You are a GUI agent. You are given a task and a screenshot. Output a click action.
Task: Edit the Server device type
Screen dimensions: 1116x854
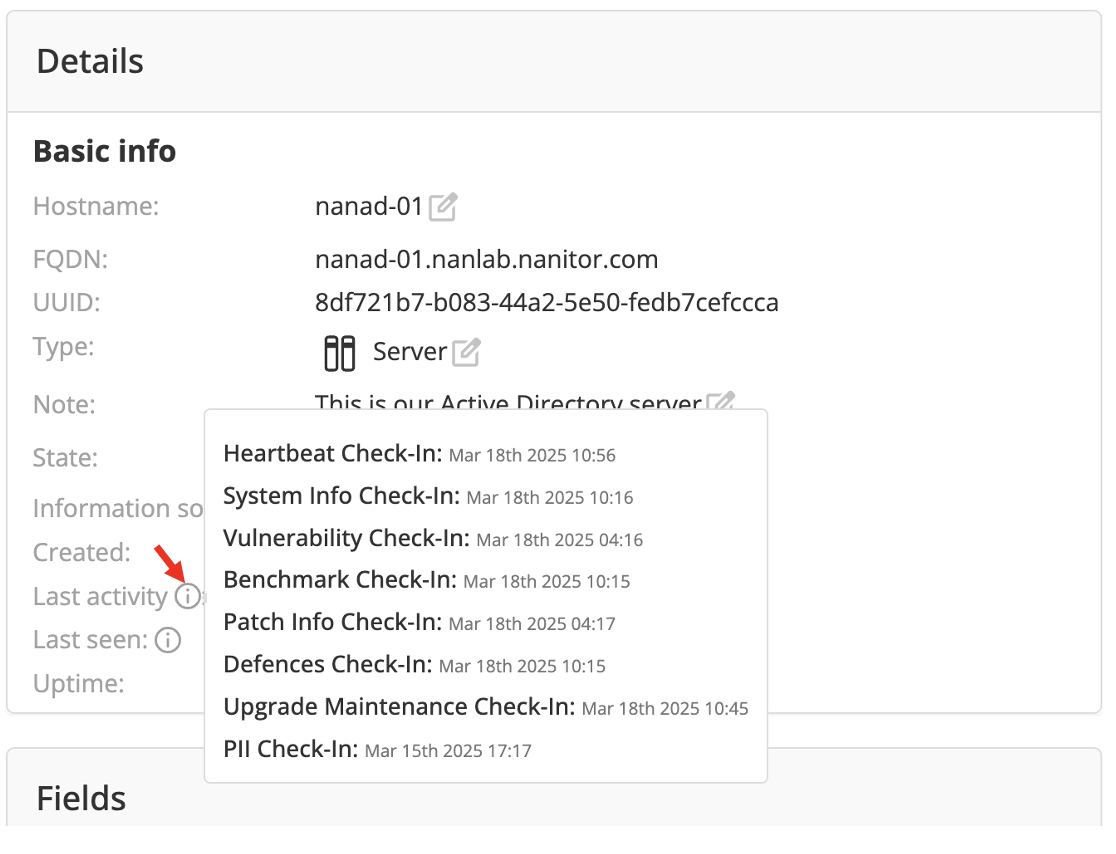click(466, 352)
